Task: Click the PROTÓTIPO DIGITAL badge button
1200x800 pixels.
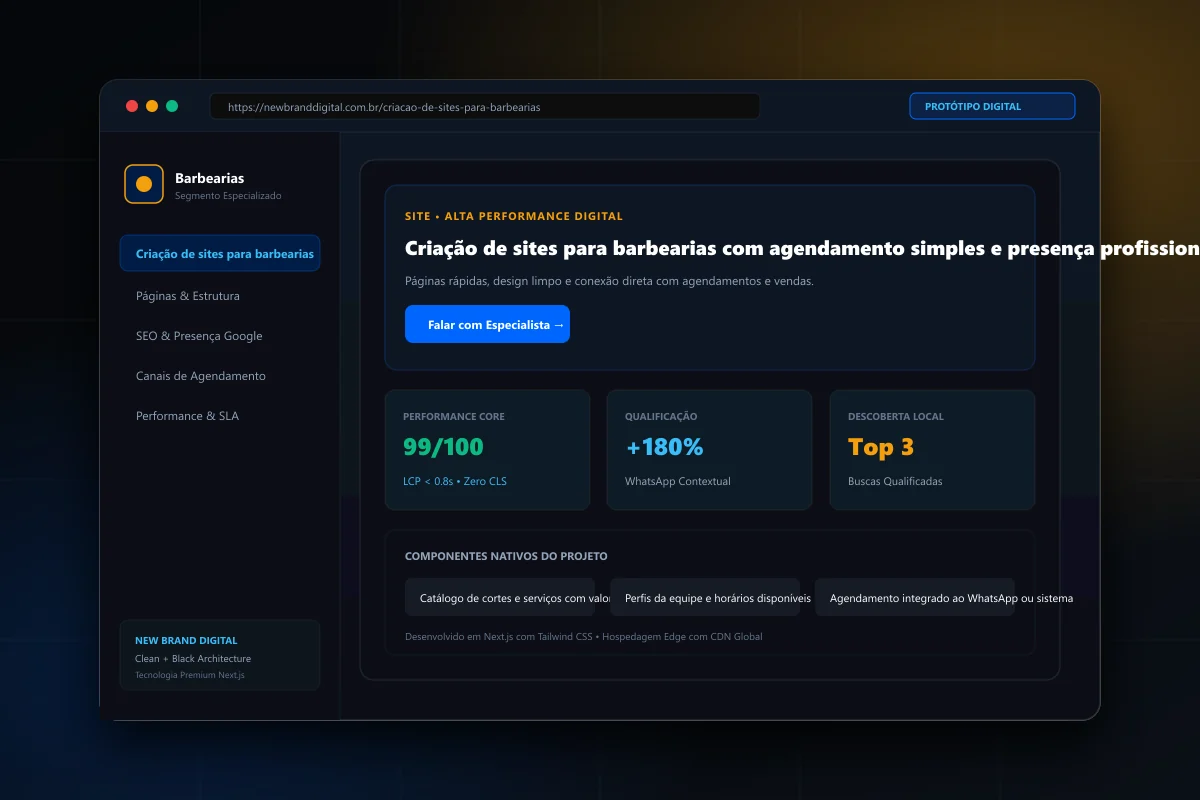Action: point(992,106)
